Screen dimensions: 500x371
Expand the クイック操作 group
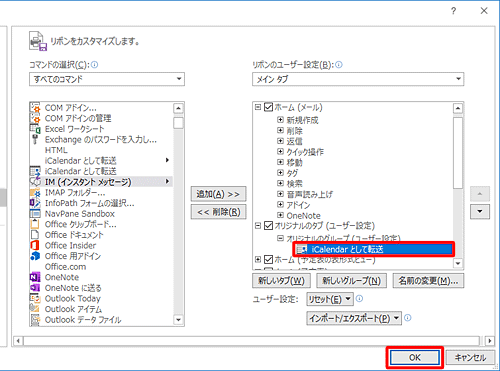pyautogui.click(x=280, y=151)
